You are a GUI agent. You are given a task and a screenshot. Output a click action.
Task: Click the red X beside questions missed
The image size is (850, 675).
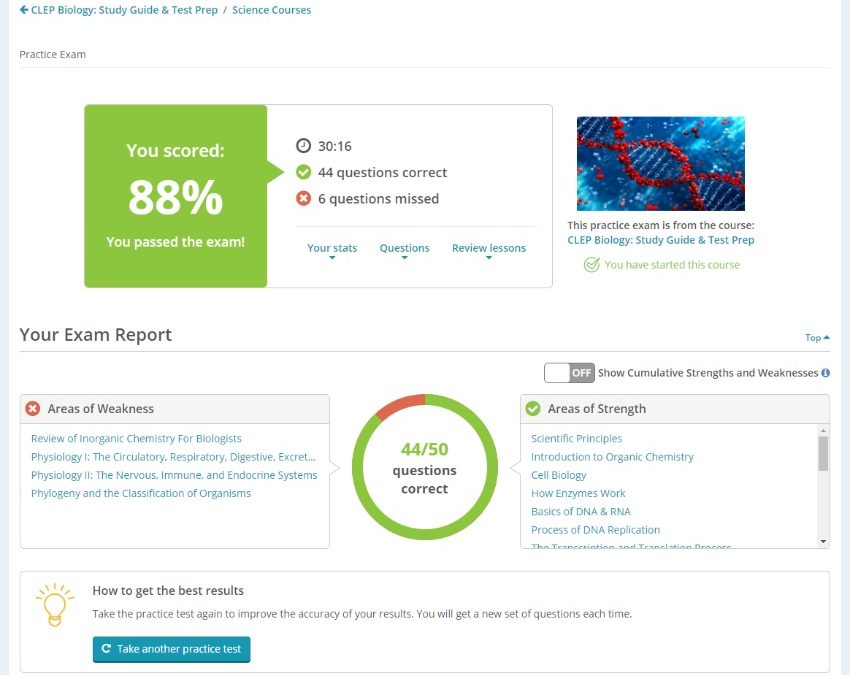coord(303,198)
